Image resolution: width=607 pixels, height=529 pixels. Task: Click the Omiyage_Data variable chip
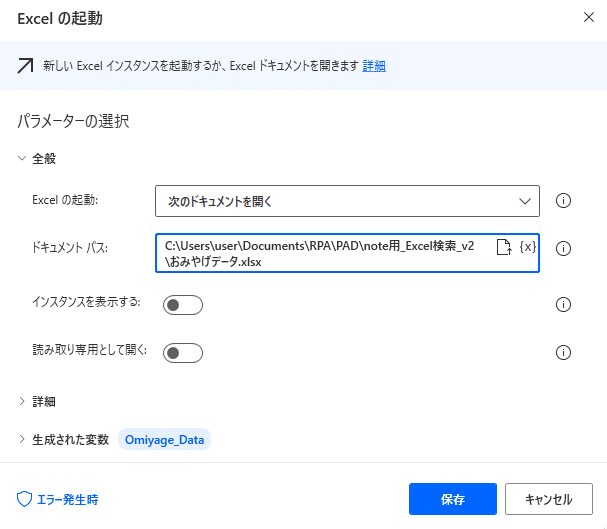[165, 440]
